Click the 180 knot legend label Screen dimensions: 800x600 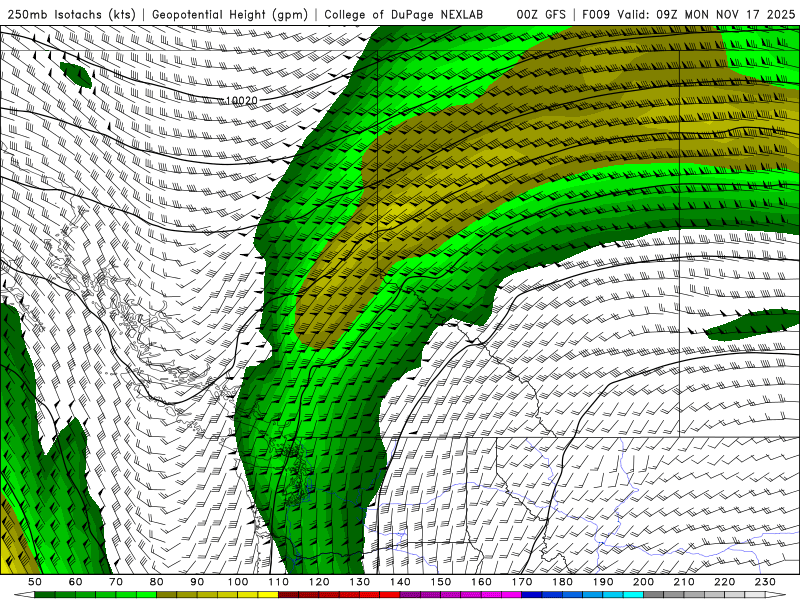point(562,582)
